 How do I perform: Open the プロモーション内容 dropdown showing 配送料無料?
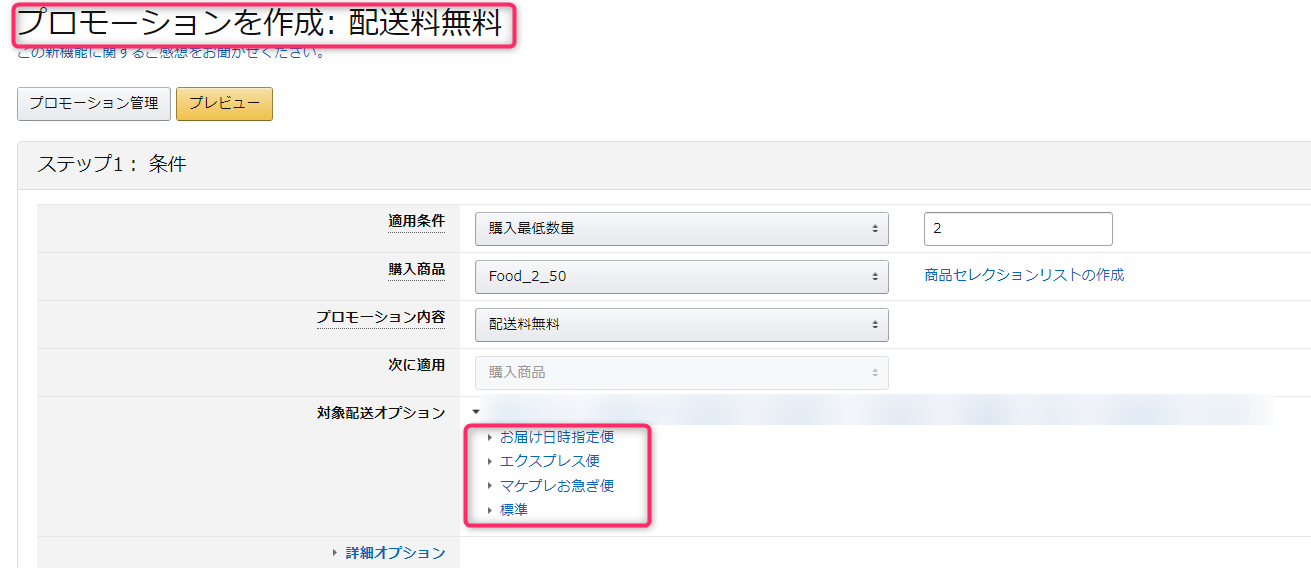click(681, 324)
